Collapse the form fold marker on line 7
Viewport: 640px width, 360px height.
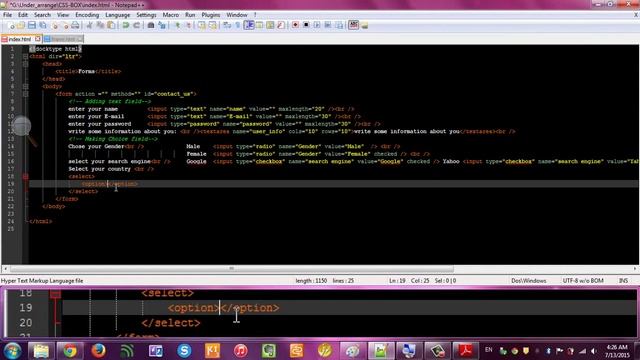click(25, 94)
